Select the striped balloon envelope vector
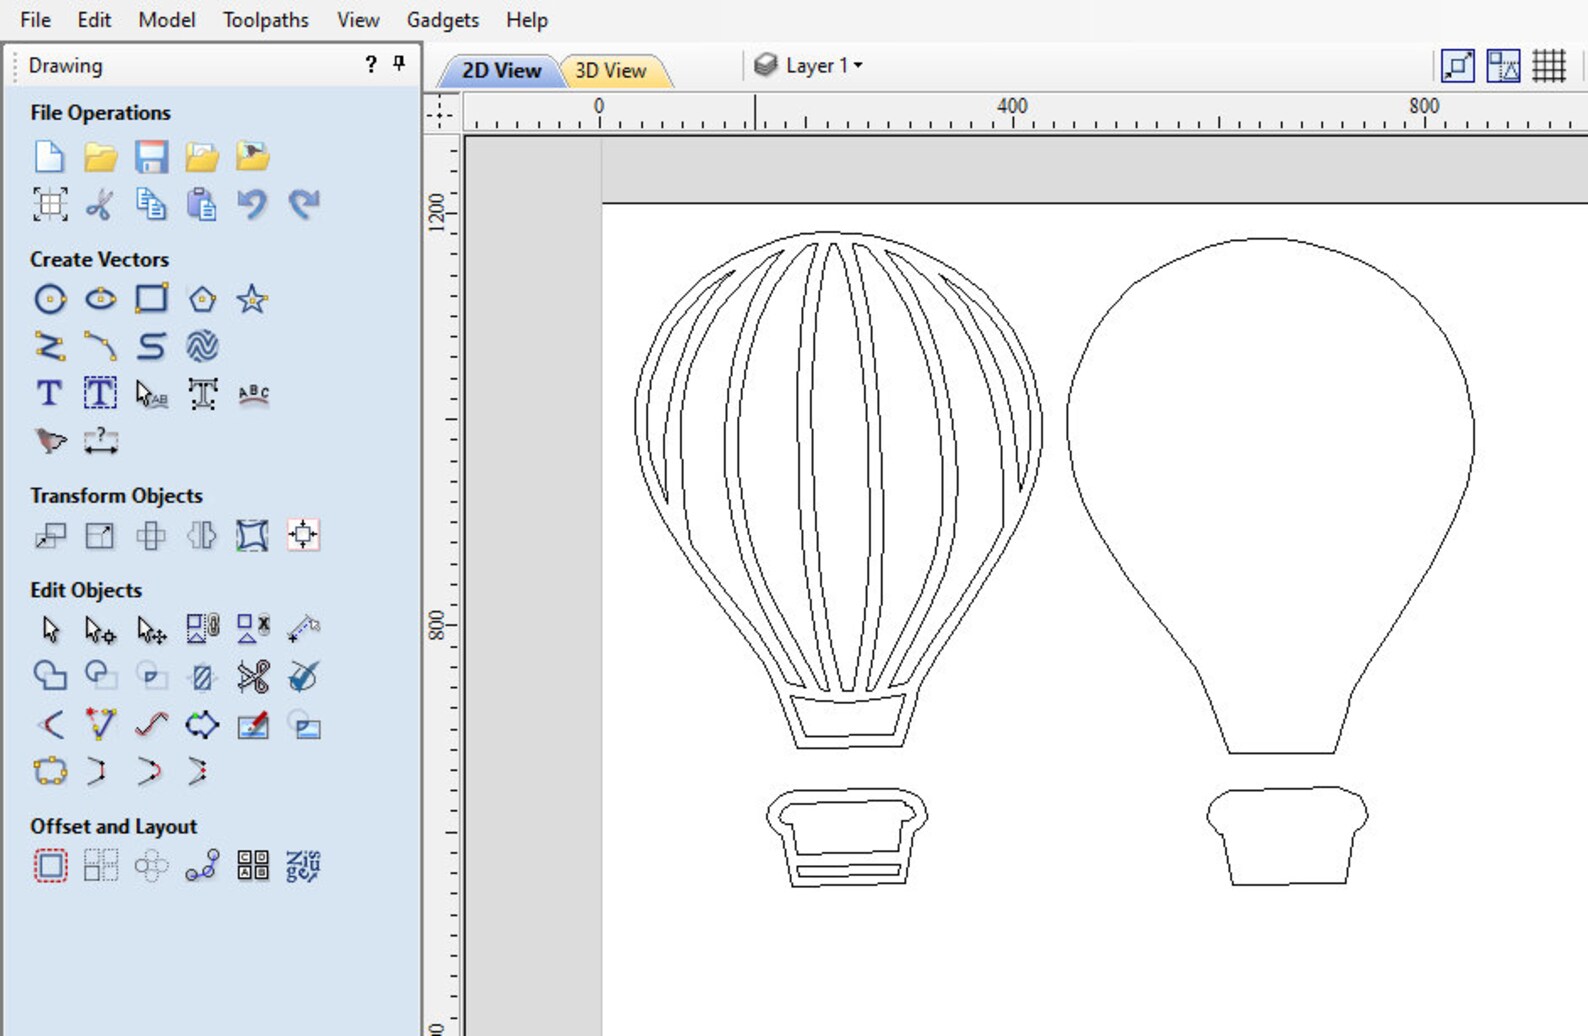The height and width of the screenshot is (1036, 1588). tap(838, 490)
